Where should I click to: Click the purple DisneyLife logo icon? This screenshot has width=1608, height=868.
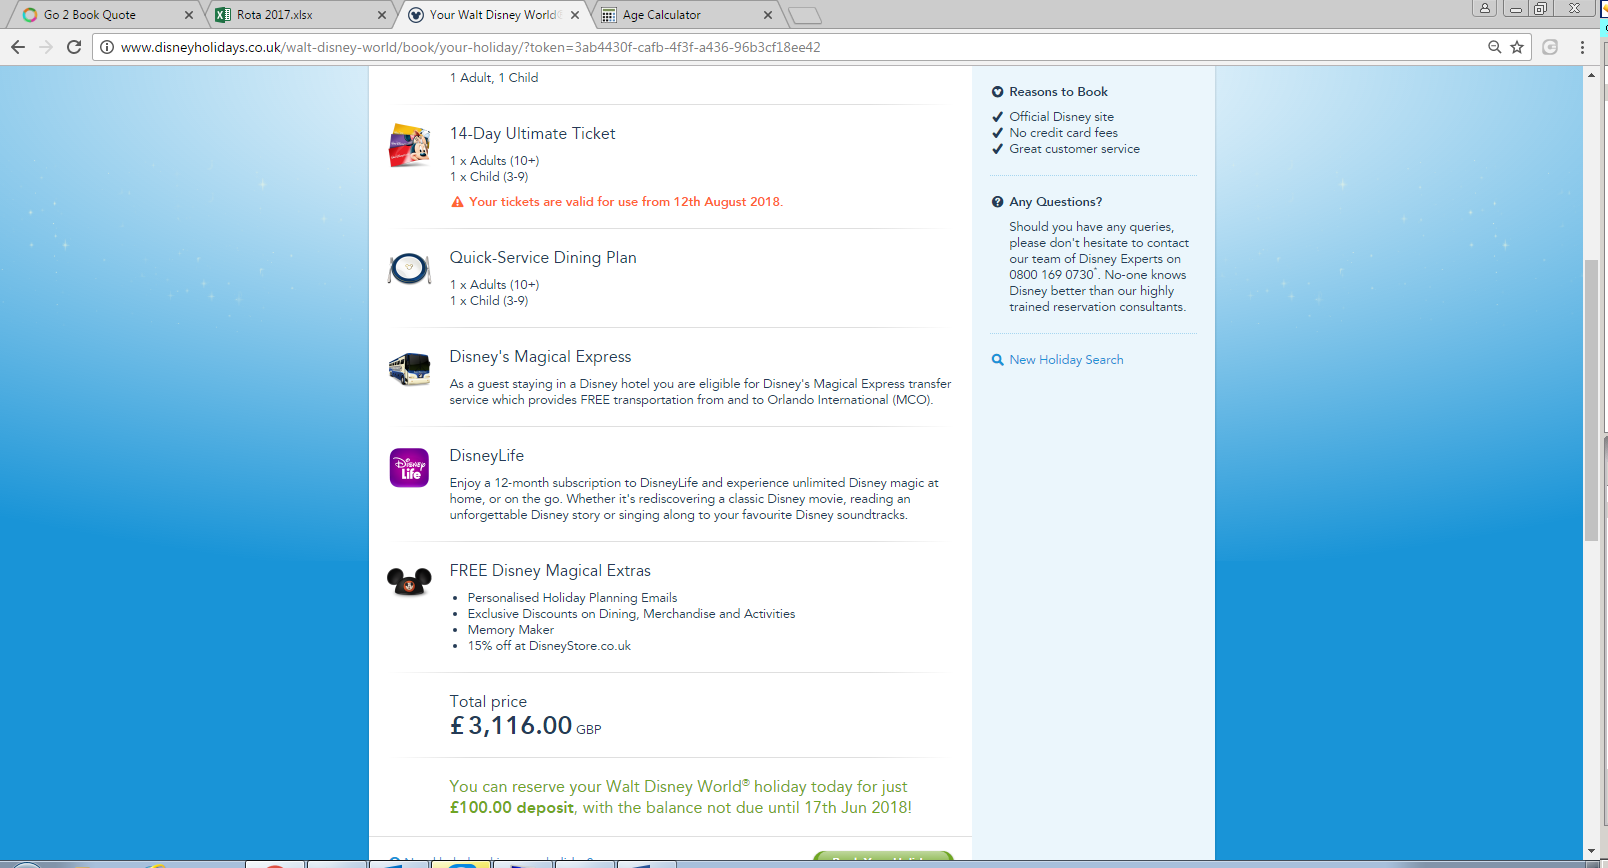(409, 468)
